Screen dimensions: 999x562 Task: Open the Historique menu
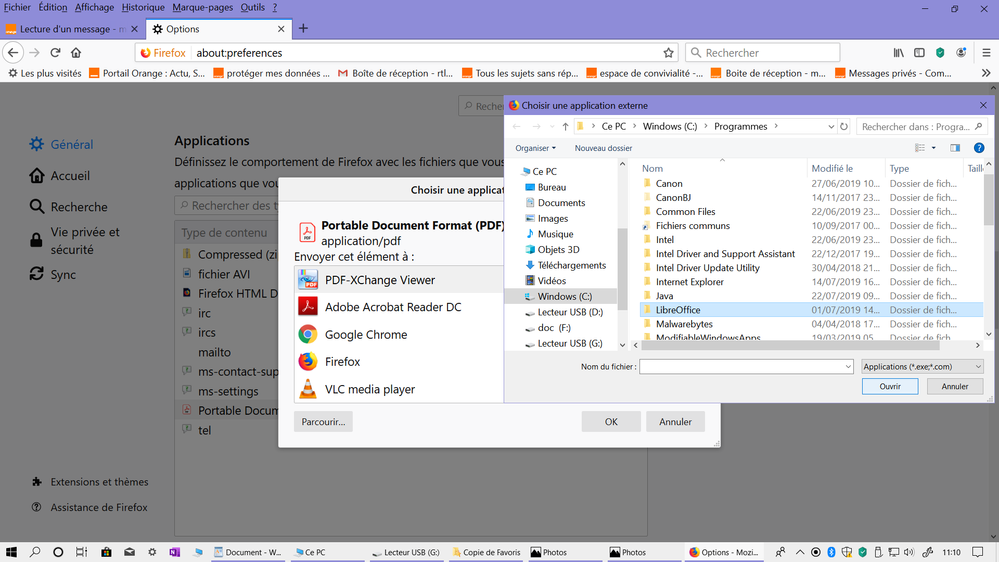pyautogui.click(x=143, y=7)
